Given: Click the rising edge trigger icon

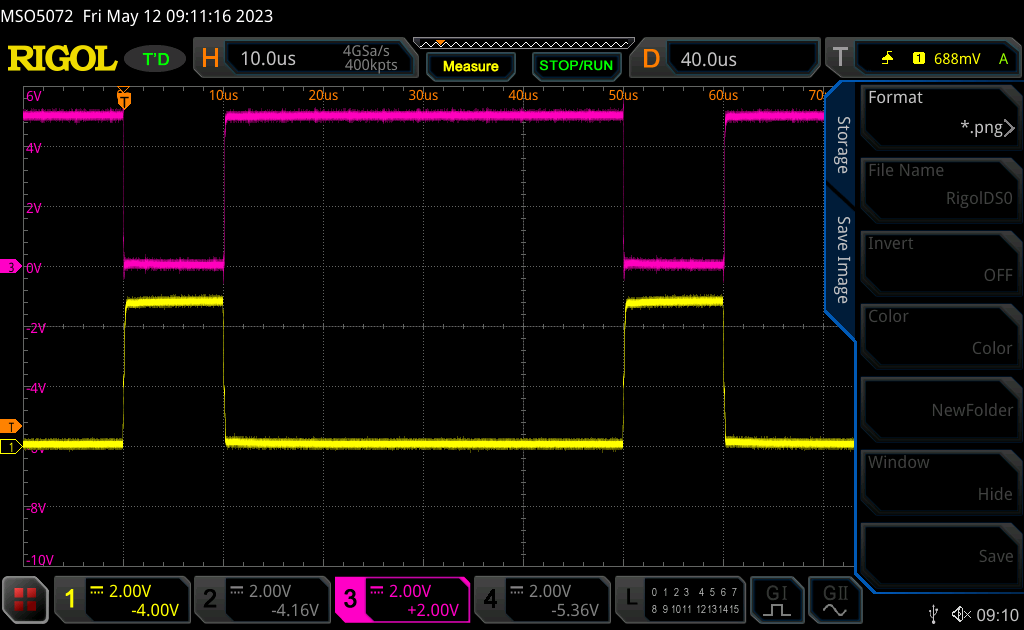Looking at the screenshot, I should [887, 59].
